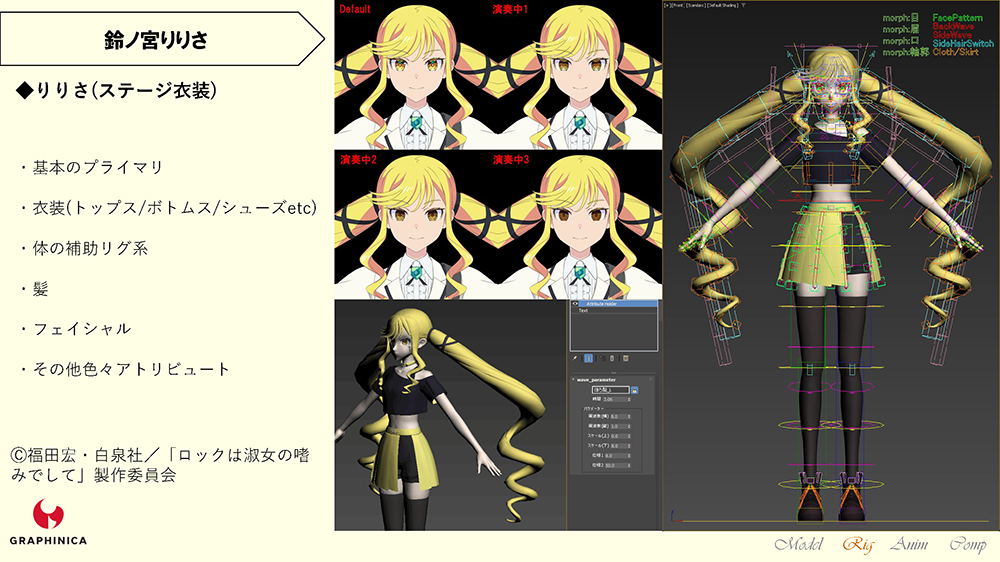Click the make unique modifier icon
This screenshot has width=1000, height=562.
601,357
